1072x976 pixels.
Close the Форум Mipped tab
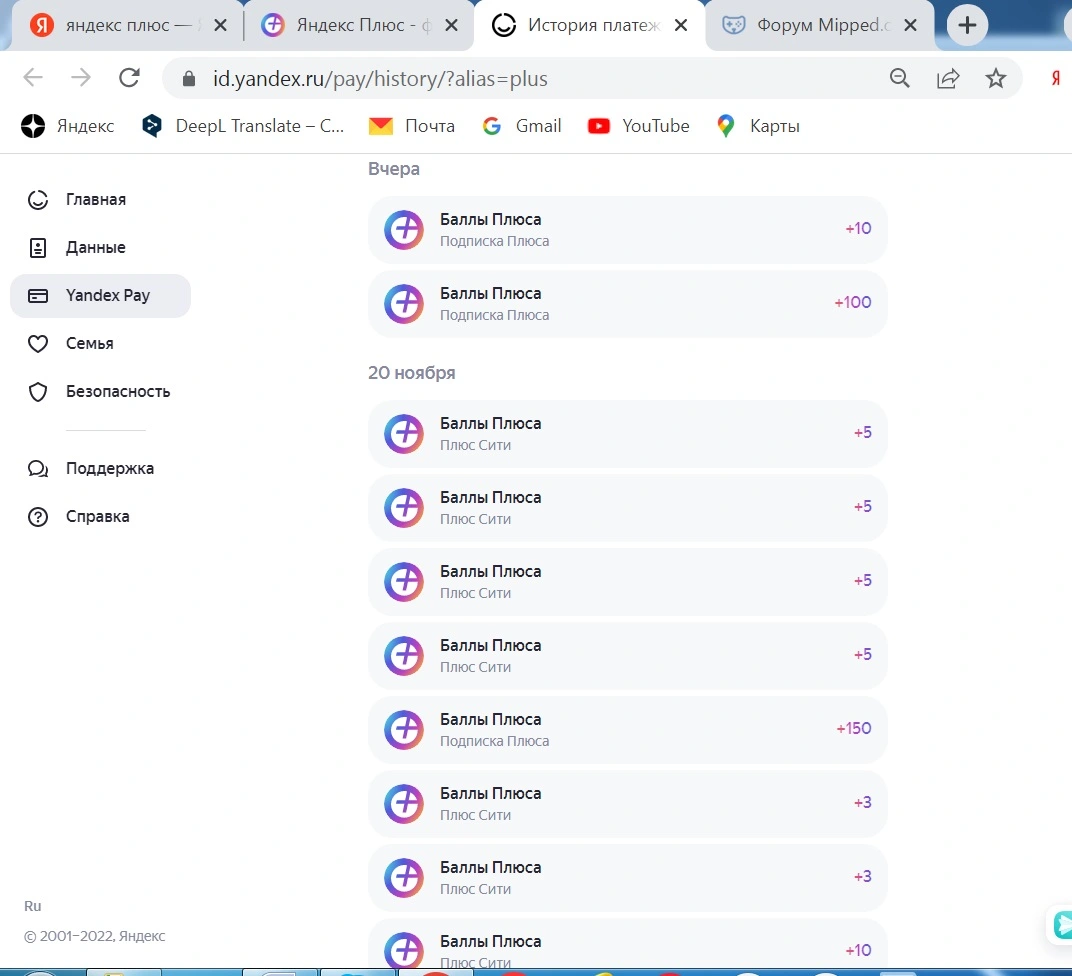coord(911,25)
